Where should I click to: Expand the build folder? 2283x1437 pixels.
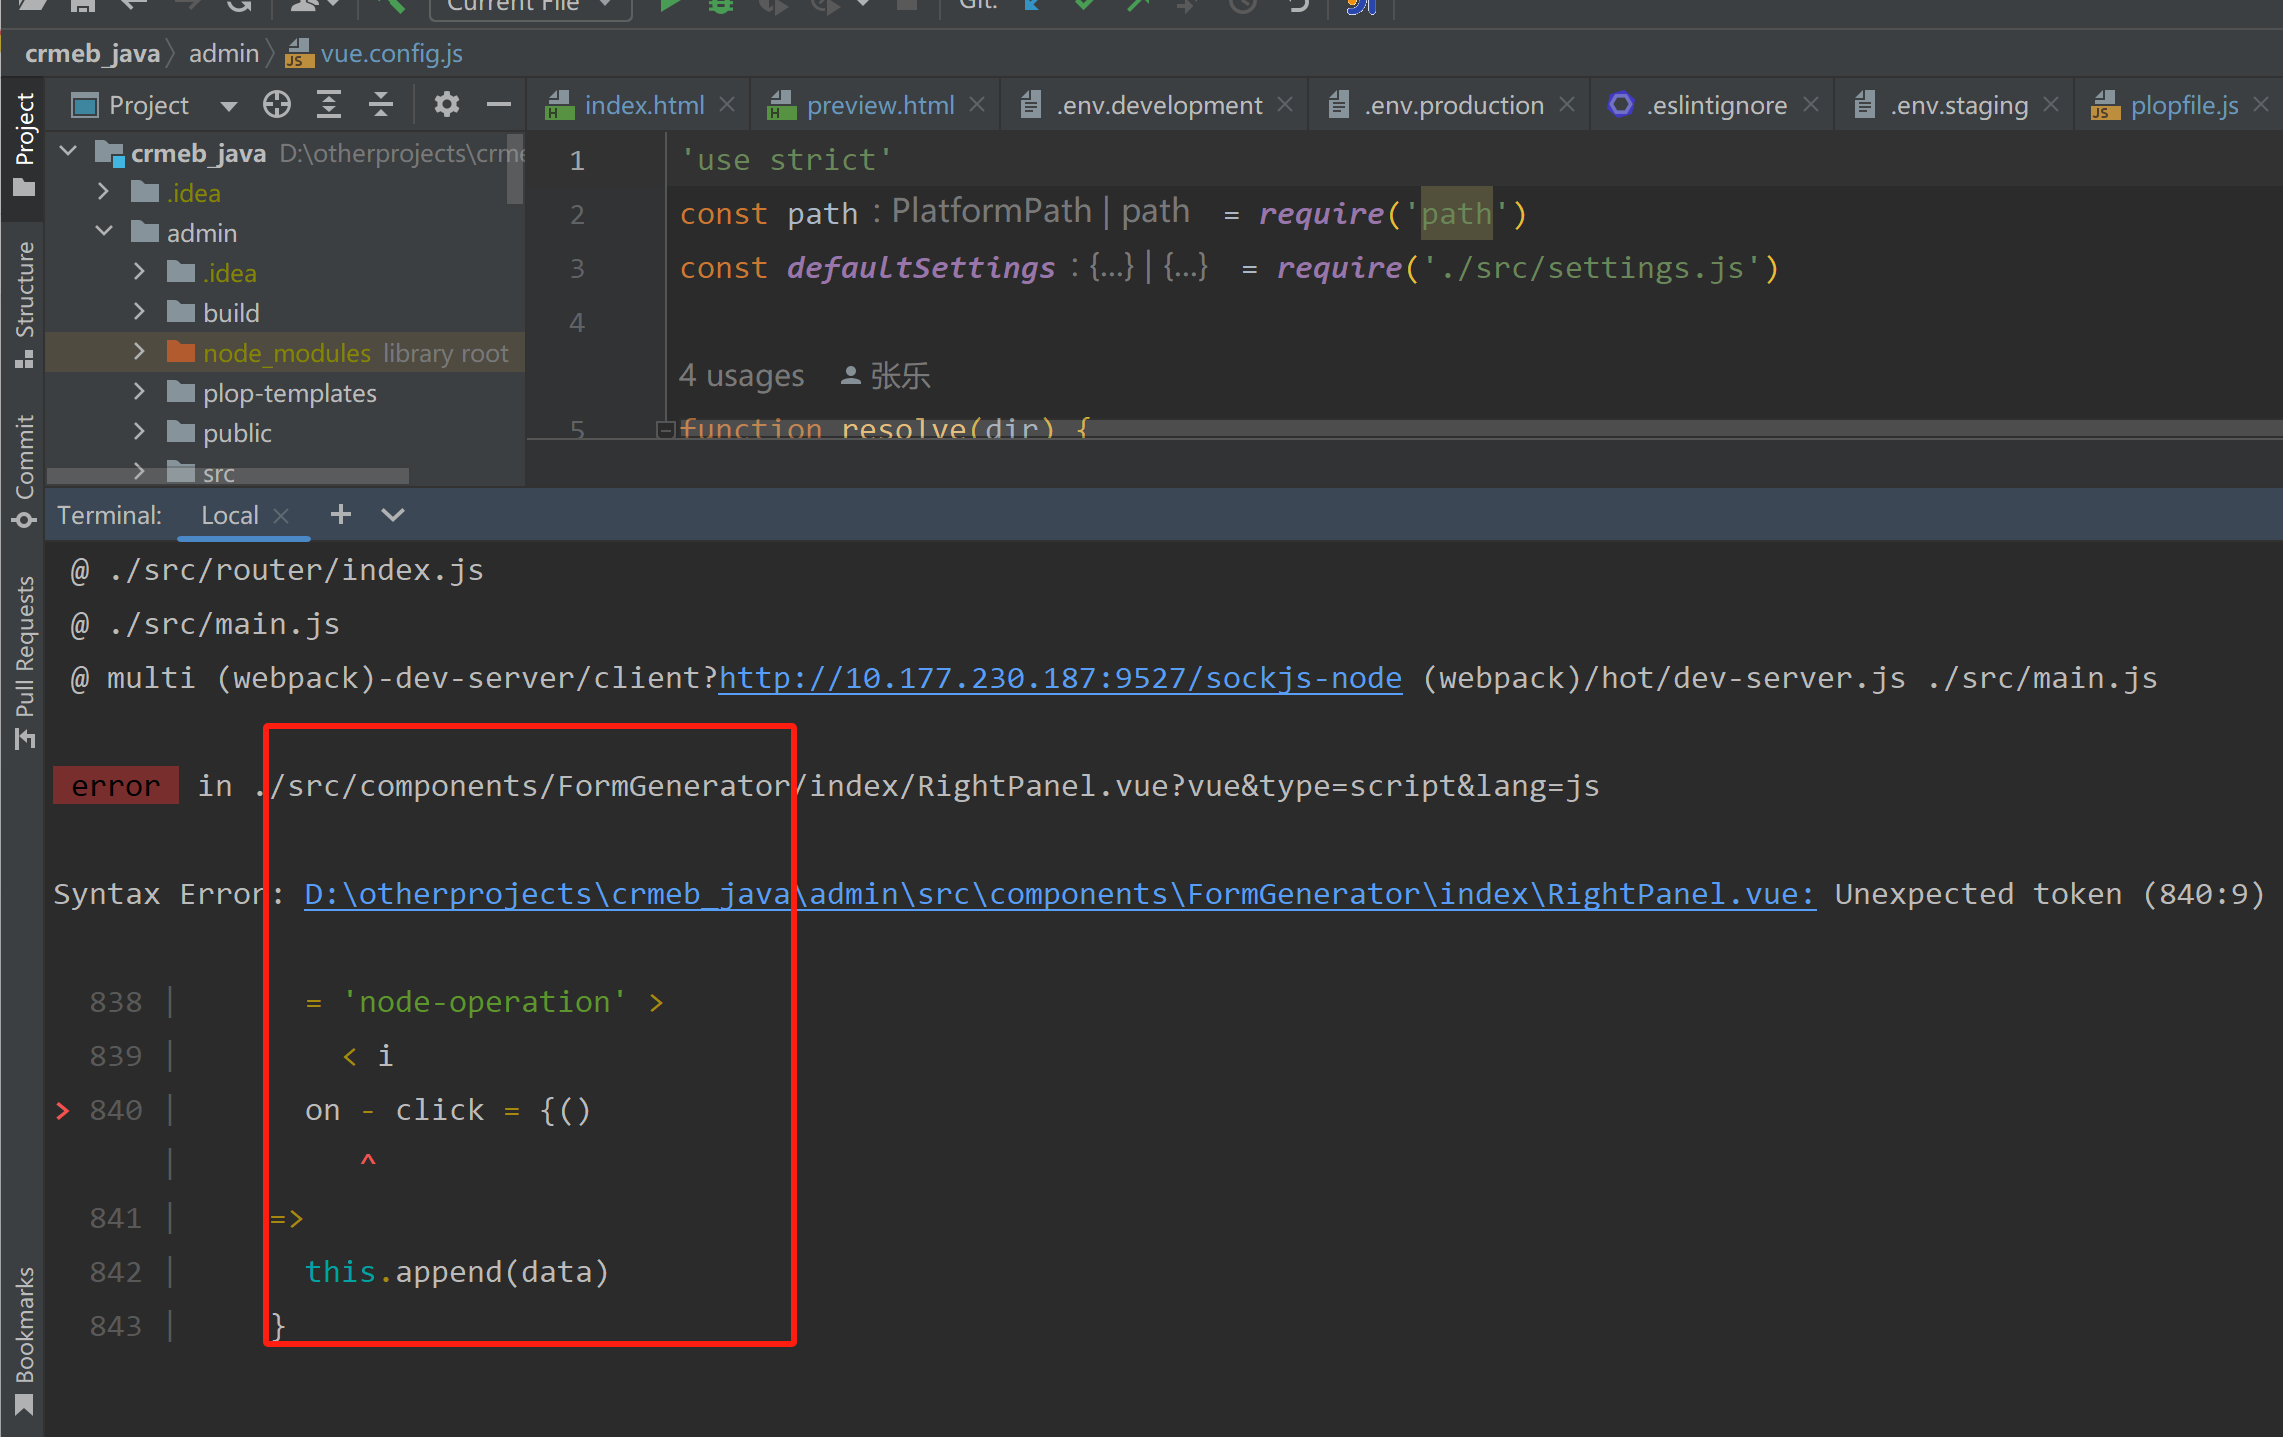[x=140, y=312]
